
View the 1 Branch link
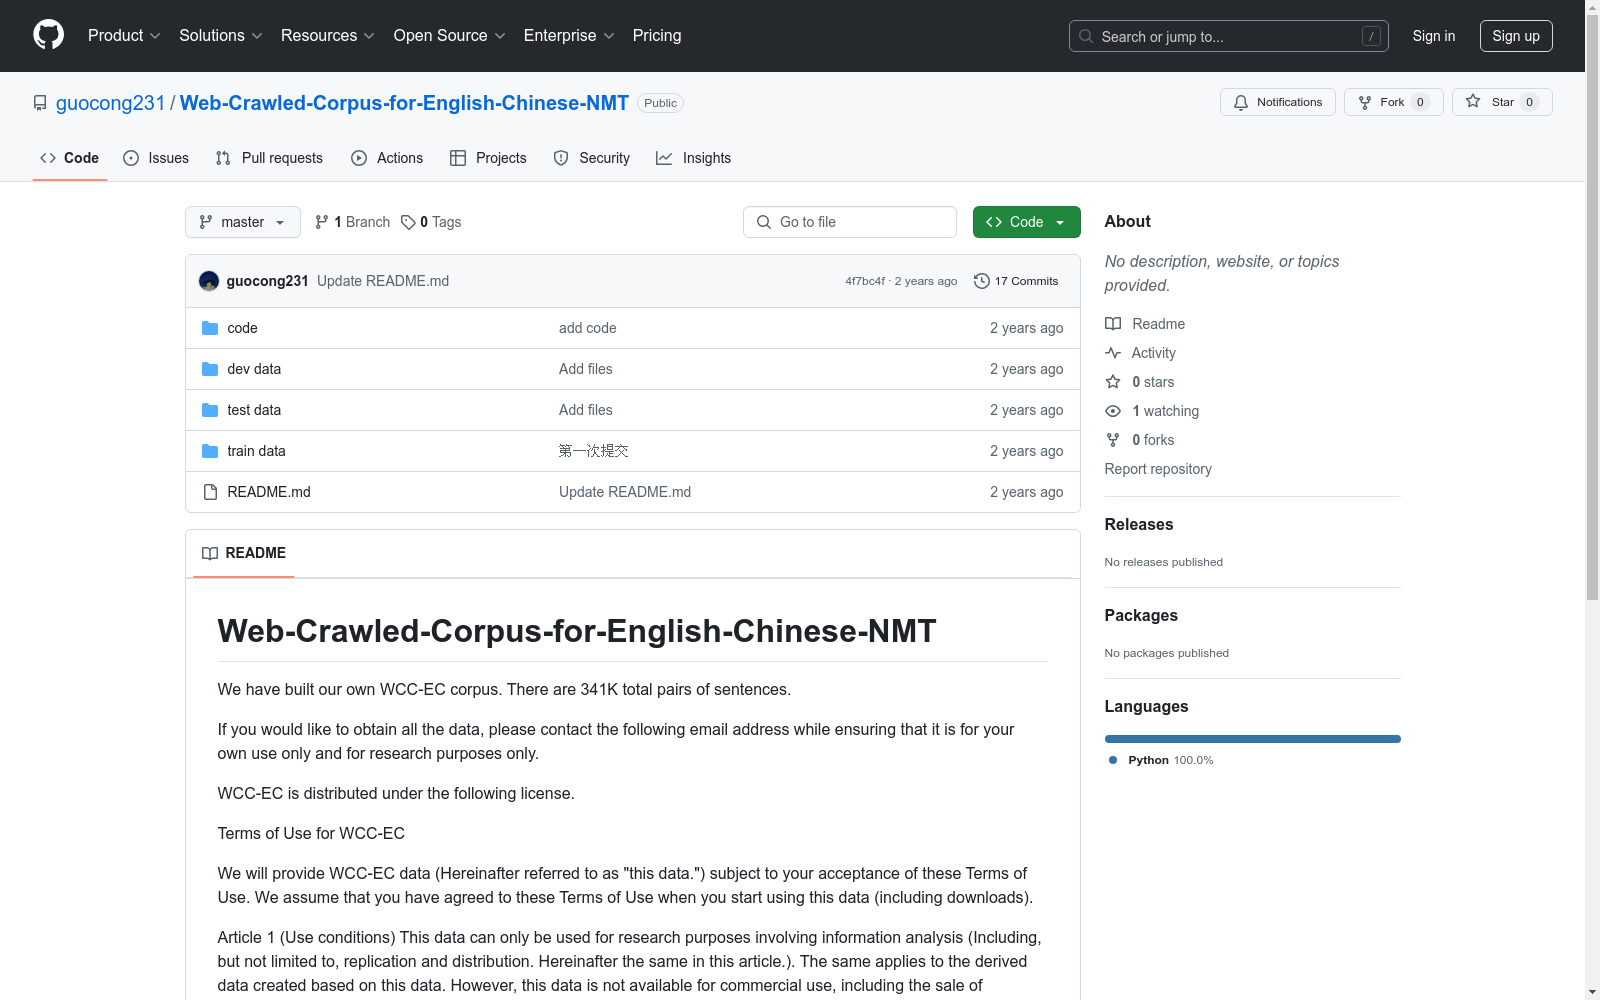352,222
